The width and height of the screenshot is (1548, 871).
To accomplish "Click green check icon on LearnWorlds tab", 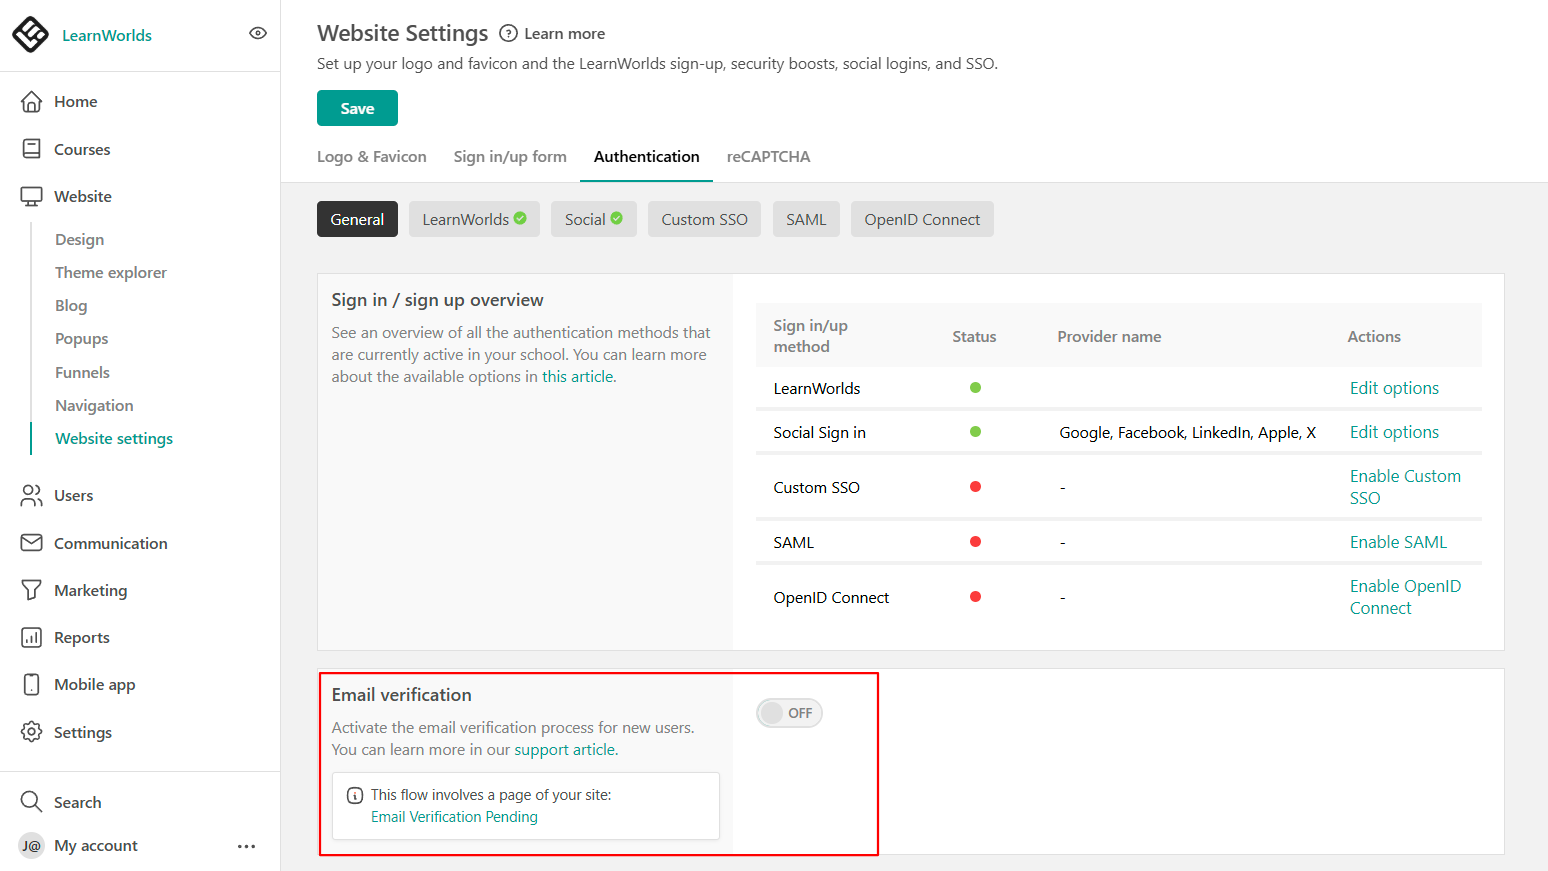I will (x=521, y=218).
